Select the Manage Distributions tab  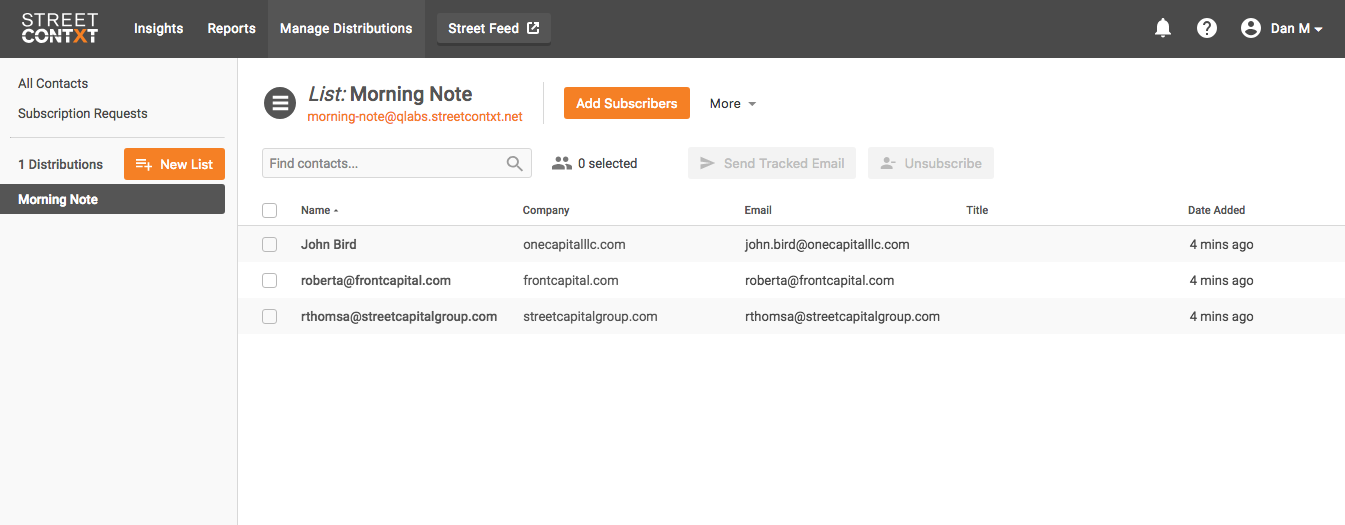pyautogui.click(x=346, y=28)
